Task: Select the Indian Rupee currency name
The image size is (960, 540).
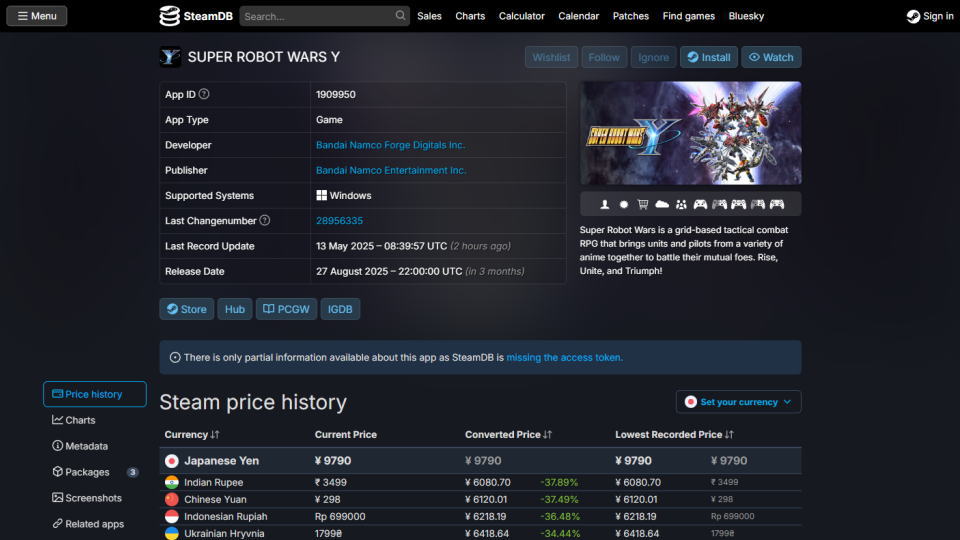Action: pyautogui.click(x=214, y=482)
